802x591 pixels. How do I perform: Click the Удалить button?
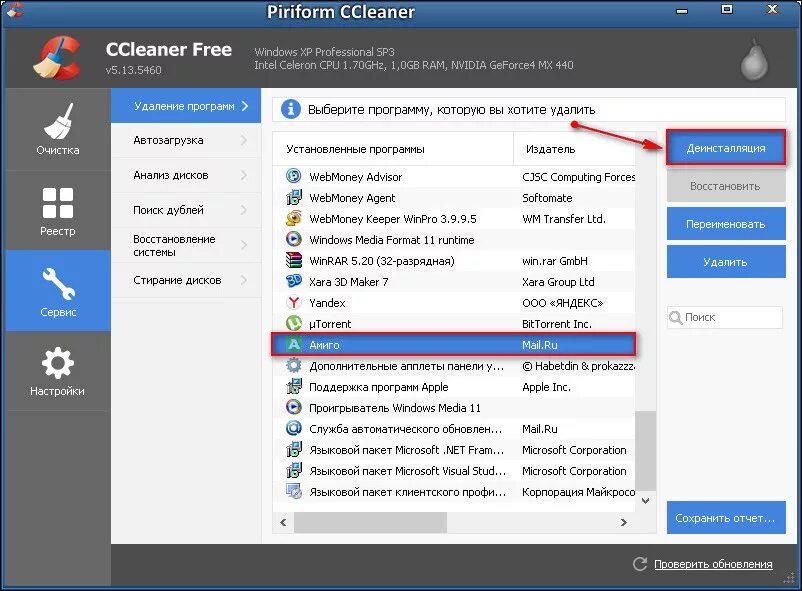pos(726,261)
